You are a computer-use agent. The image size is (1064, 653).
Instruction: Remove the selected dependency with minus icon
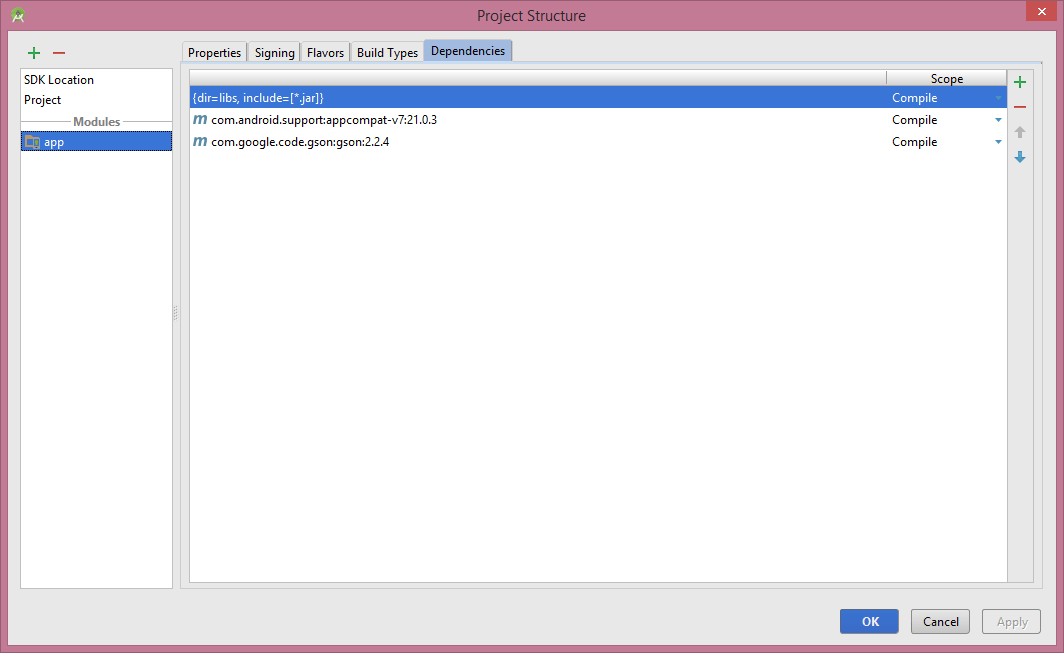1019,107
